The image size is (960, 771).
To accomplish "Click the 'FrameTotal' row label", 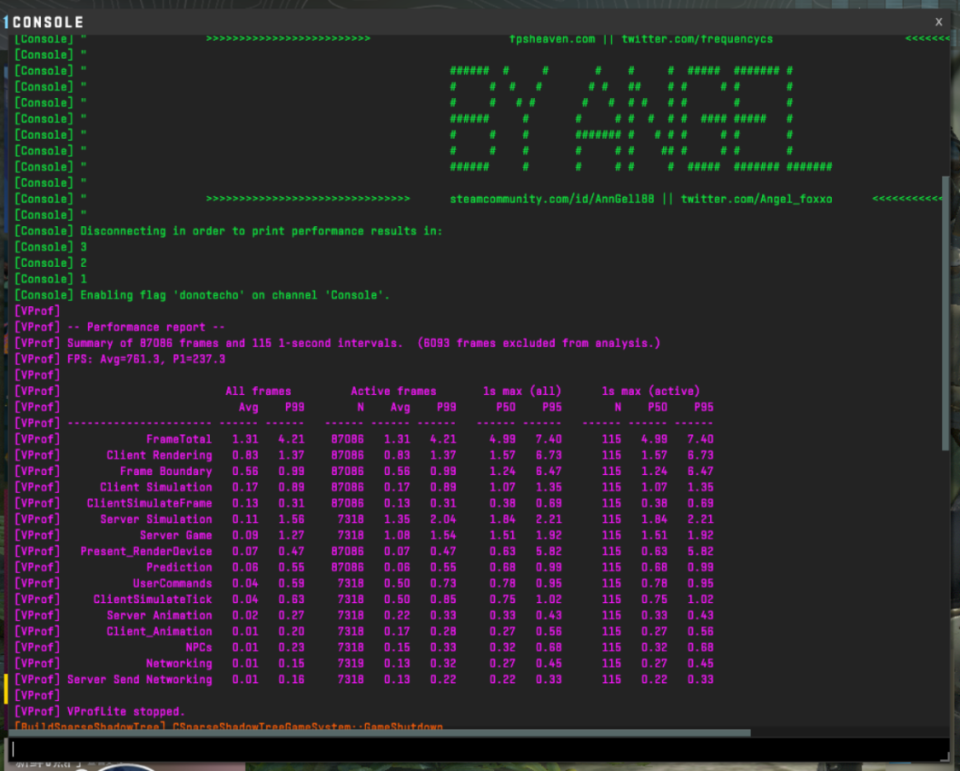I will [179, 439].
